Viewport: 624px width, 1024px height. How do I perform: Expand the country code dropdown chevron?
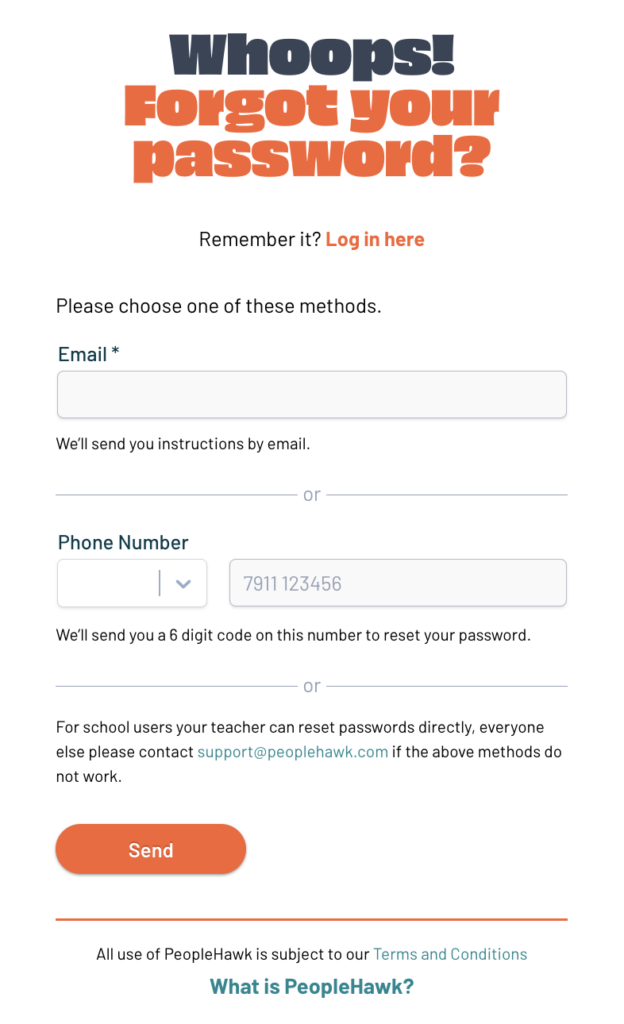click(183, 584)
